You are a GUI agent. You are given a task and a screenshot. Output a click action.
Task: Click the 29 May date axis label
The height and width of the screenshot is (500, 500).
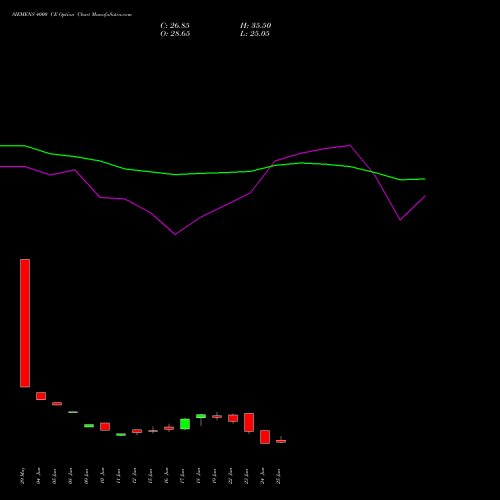22,476
